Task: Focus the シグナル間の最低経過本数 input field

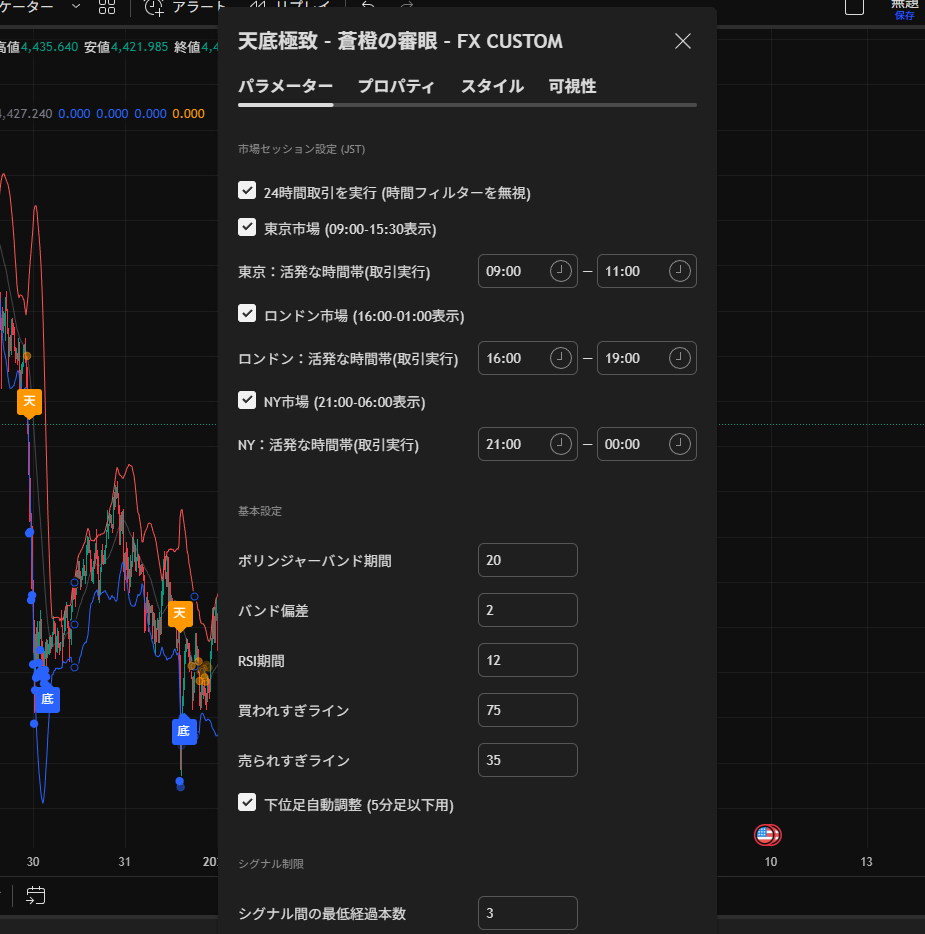Action: pyautogui.click(x=528, y=913)
